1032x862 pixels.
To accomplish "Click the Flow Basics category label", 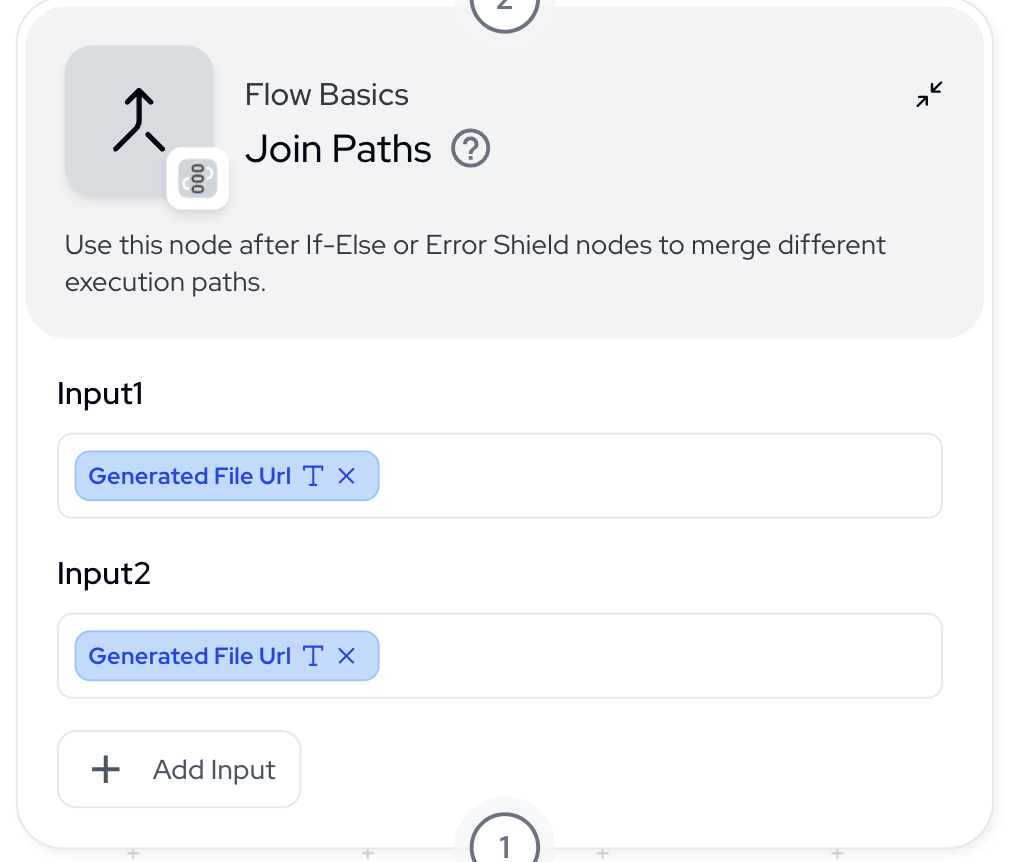I will pyautogui.click(x=326, y=95).
